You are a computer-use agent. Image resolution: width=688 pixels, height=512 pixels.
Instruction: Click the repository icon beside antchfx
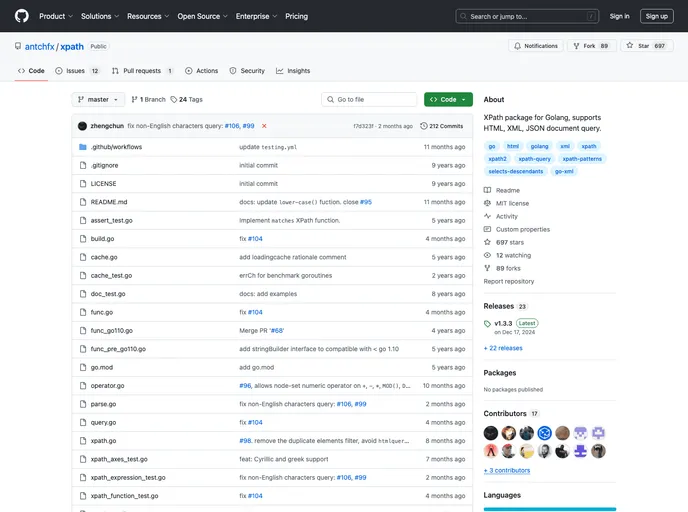(18, 46)
